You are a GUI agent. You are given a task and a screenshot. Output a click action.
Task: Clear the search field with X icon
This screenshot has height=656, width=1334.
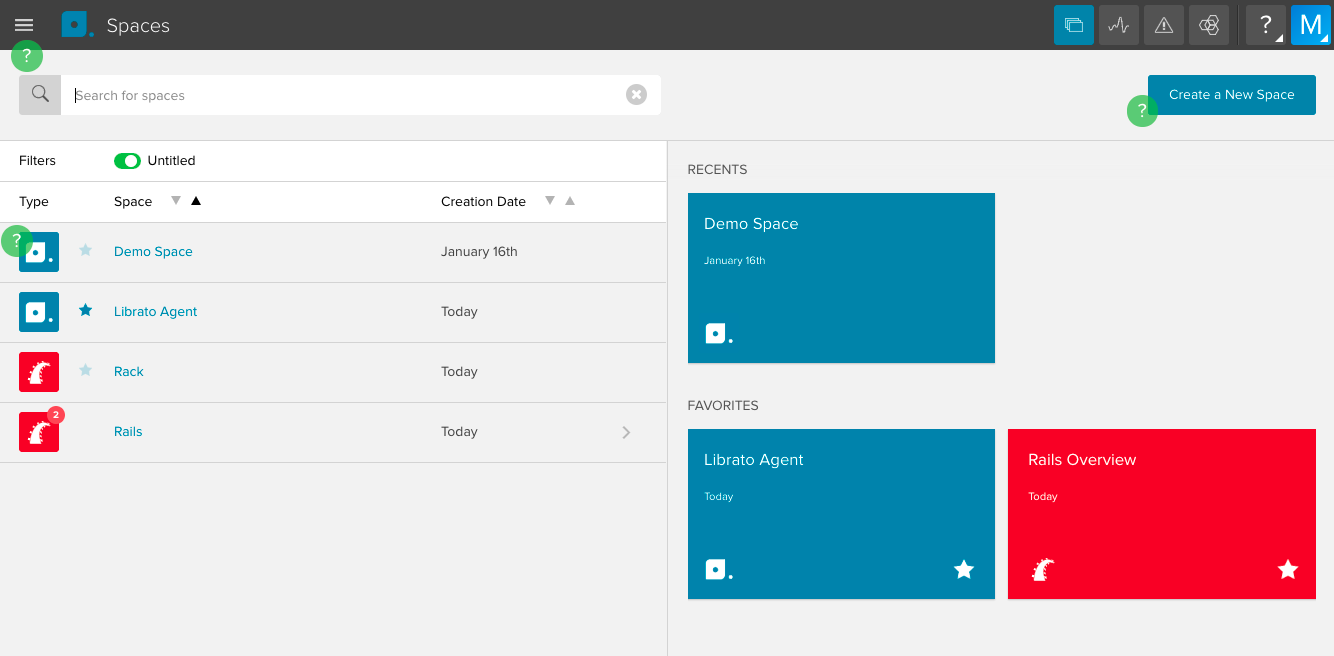(x=636, y=95)
